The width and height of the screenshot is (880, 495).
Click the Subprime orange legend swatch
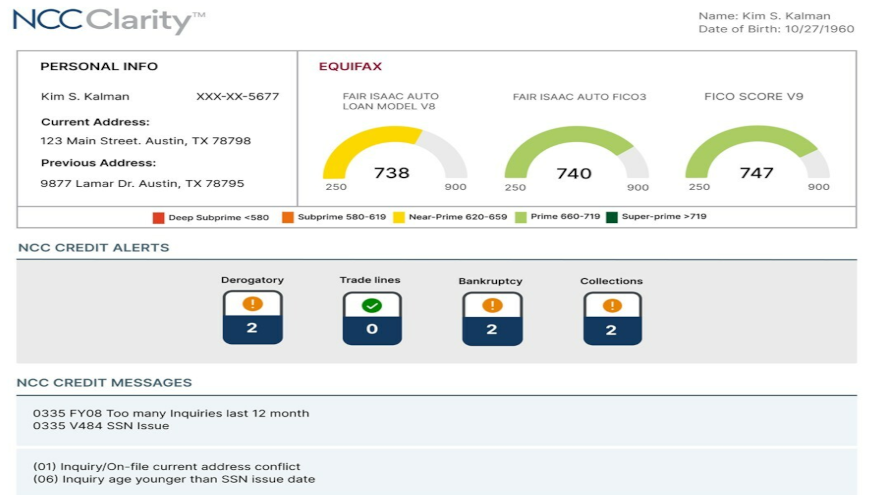point(286,217)
